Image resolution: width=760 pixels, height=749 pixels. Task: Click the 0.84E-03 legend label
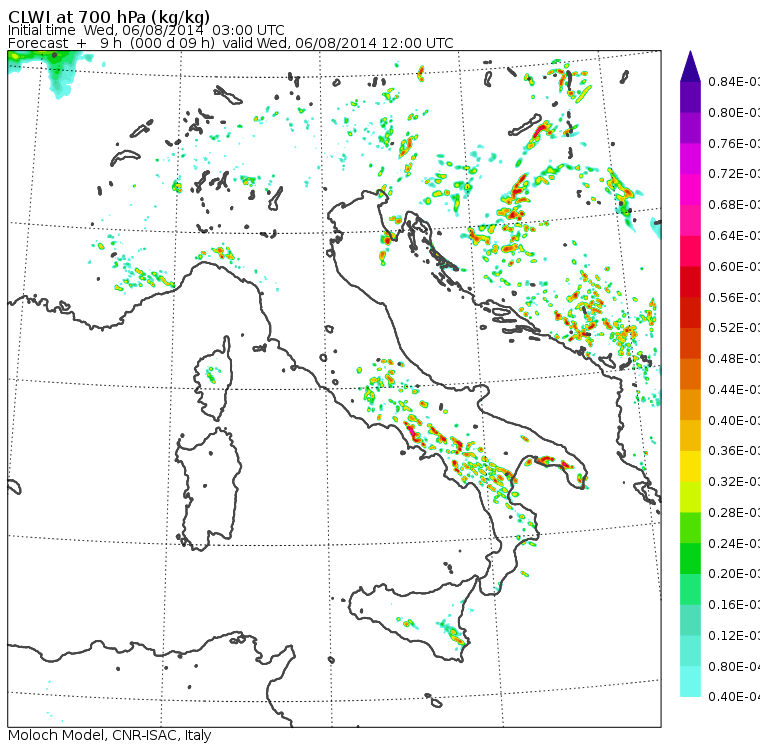734,81
